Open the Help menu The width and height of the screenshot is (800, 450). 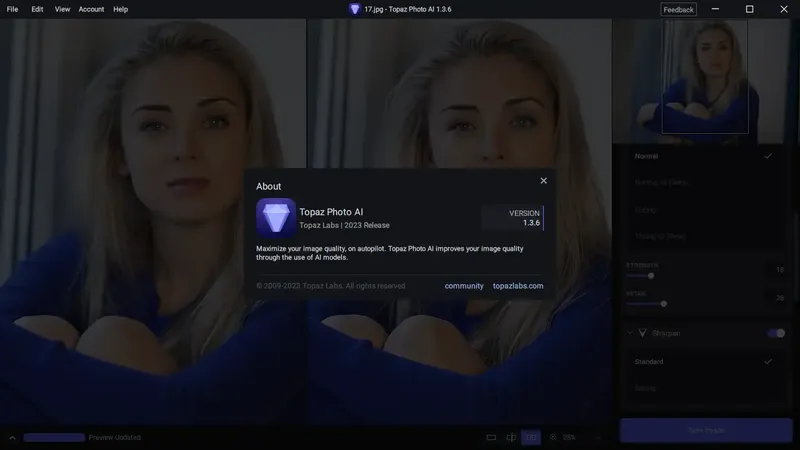[120, 9]
